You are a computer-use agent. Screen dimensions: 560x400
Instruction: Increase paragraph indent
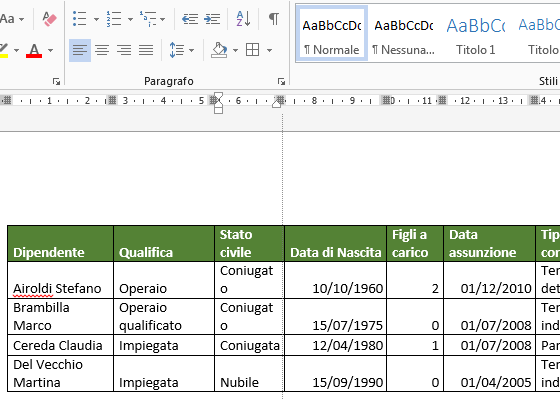coord(212,19)
